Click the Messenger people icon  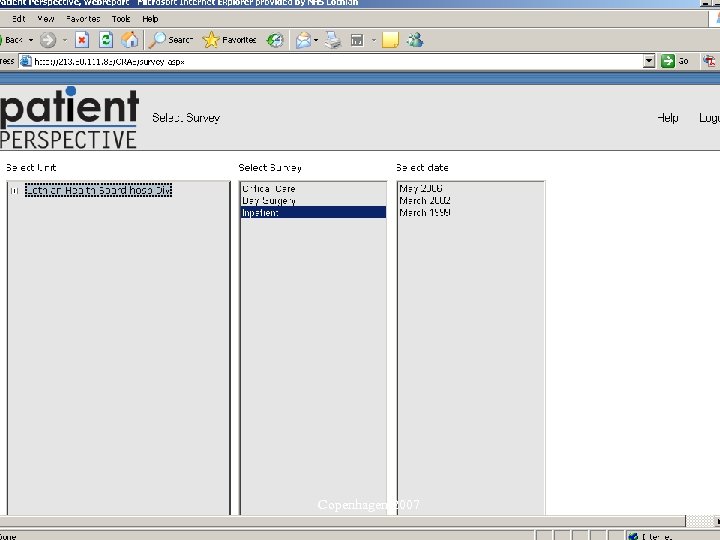(415, 40)
